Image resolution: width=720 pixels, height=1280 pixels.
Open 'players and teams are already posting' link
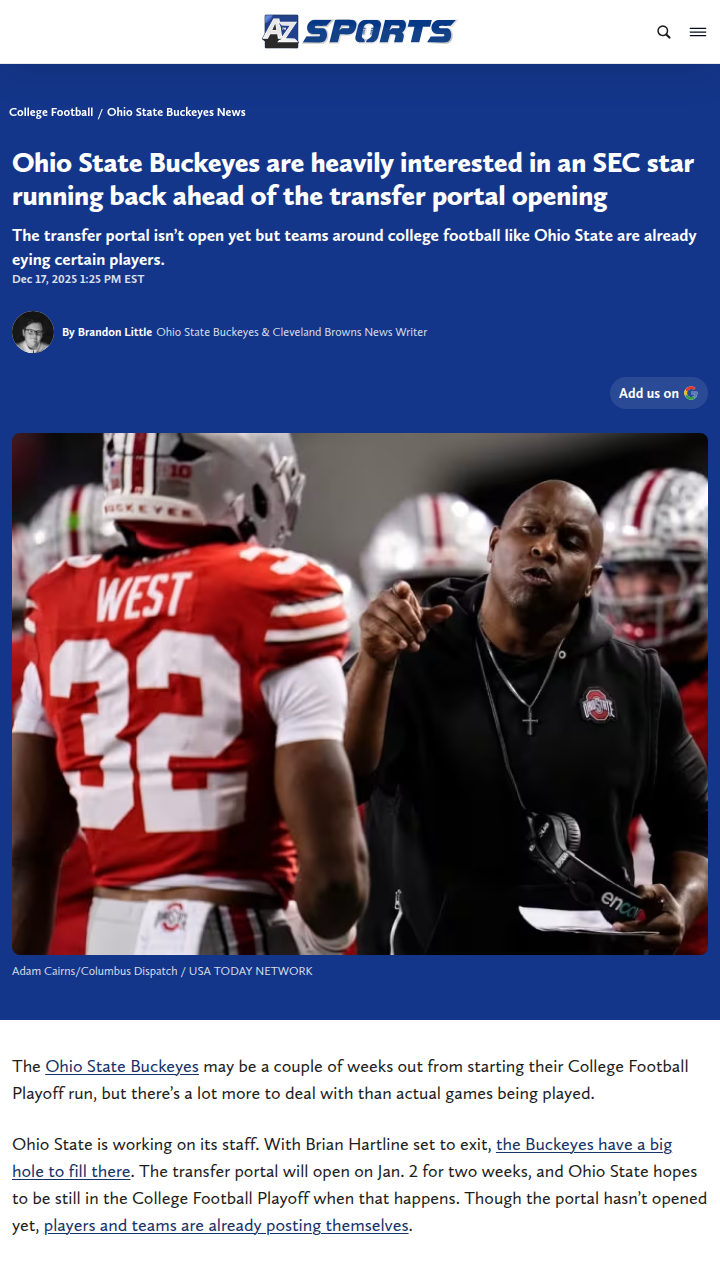click(226, 1225)
